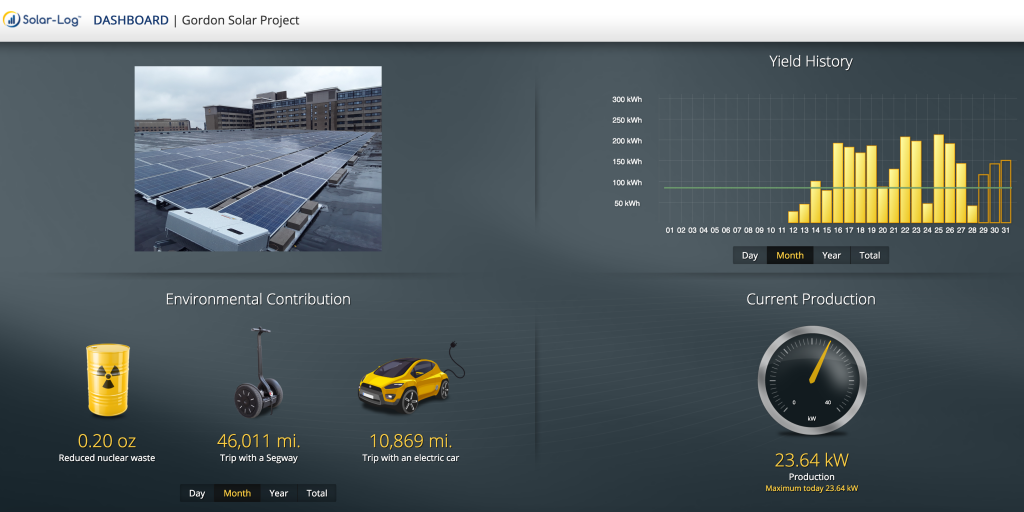Image resolution: width=1024 pixels, height=512 pixels.
Task: Click the 50 kWh axis label
Action: [x=628, y=203]
